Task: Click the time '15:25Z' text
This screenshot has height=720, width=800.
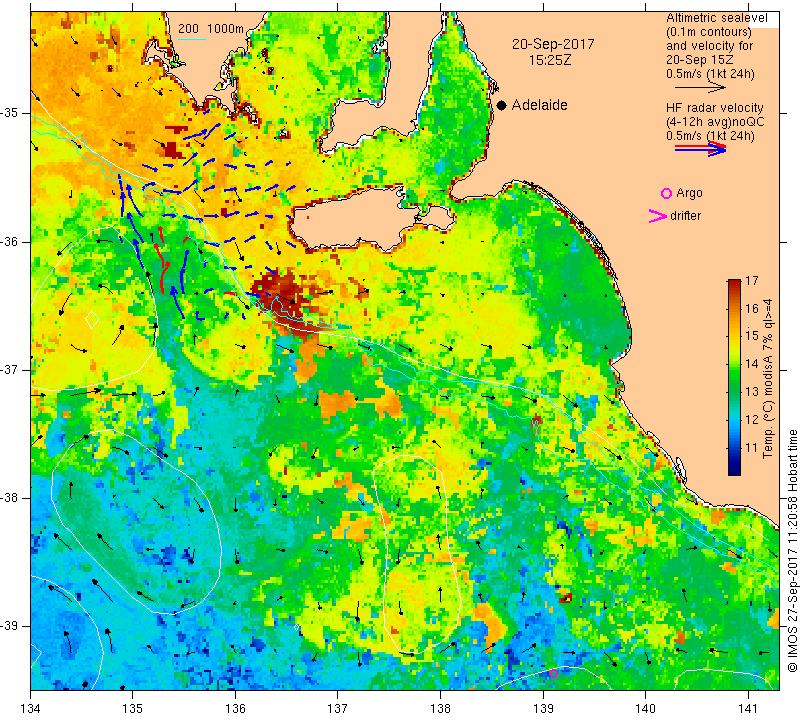Action: click(549, 60)
